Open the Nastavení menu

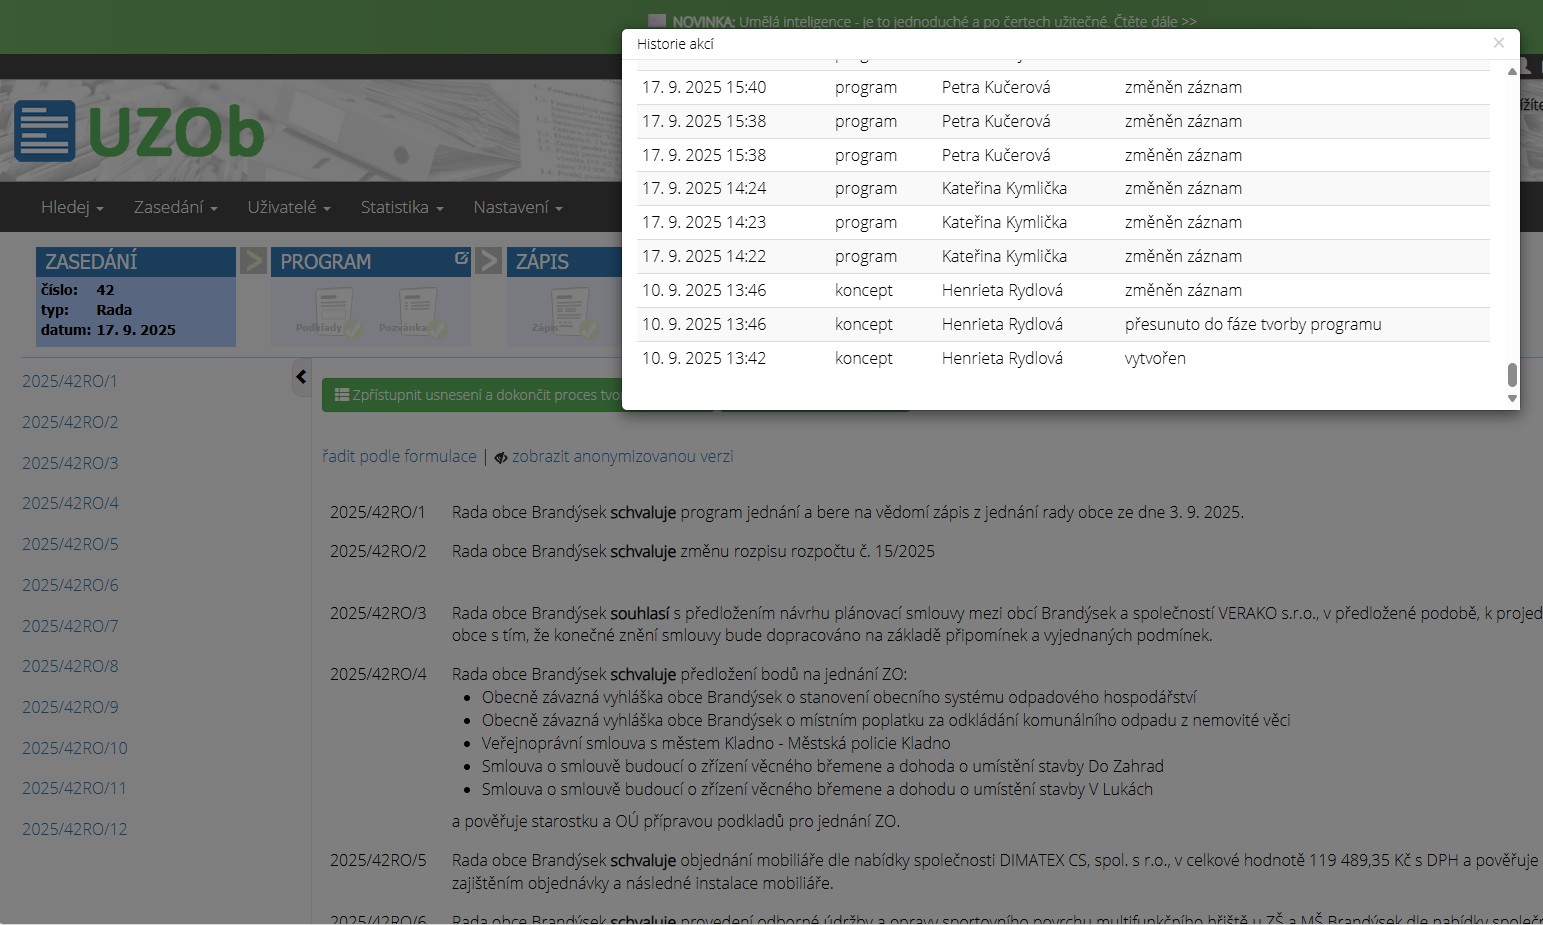pyautogui.click(x=517, y=207)
